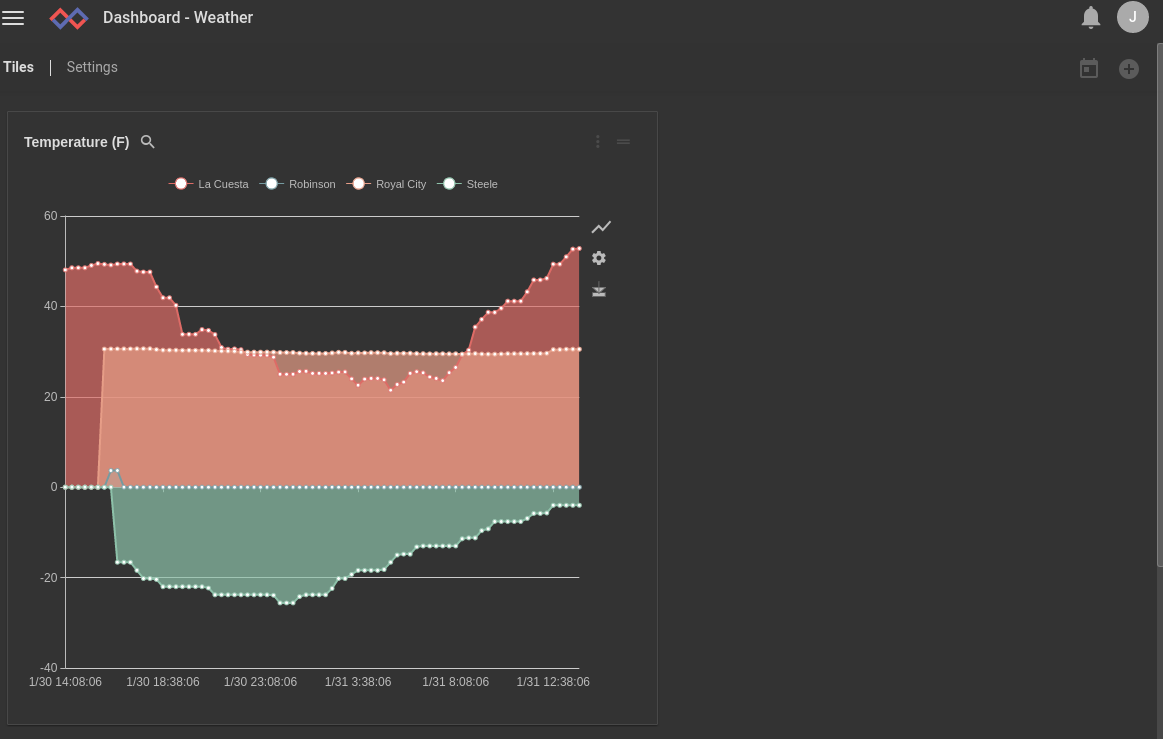Viewport: 1163px width, 739px height.
Task: Toggle Steele series in legend
Action: (x=467, y=184)
